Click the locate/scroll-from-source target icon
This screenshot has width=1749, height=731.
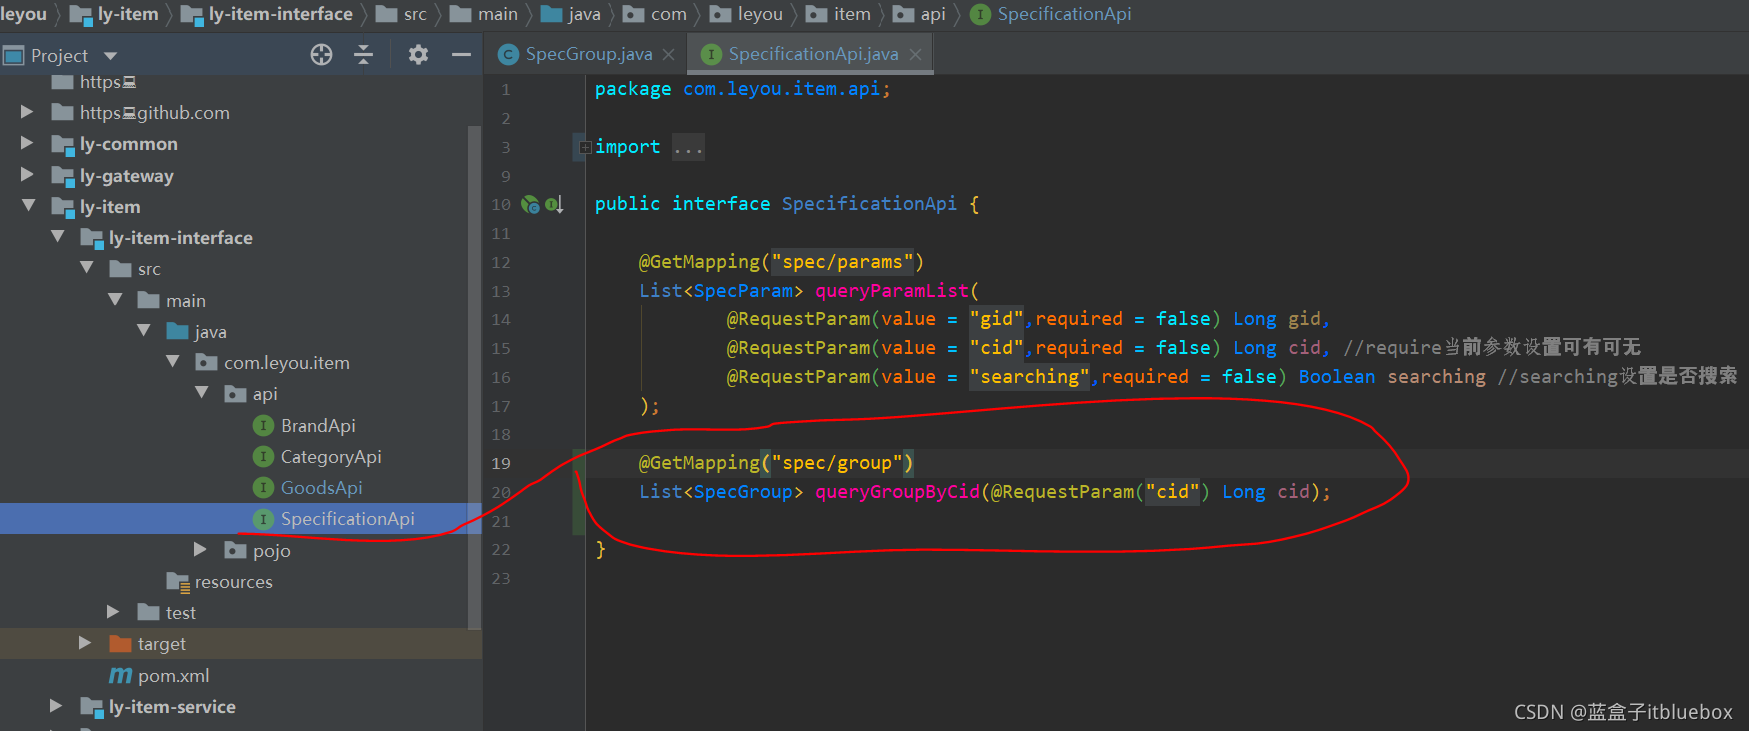pos(321,55)
